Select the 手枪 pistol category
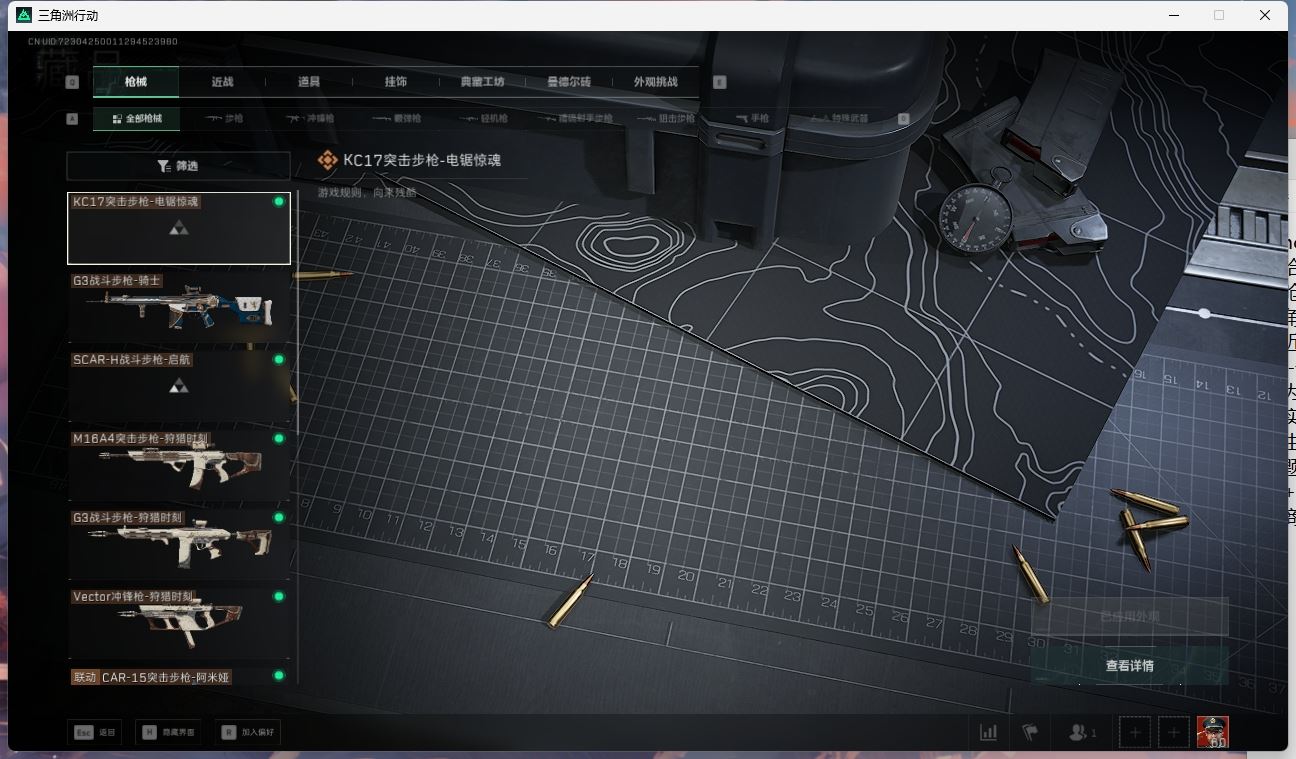The image size is (1296, 759). (x=752, y=118)
